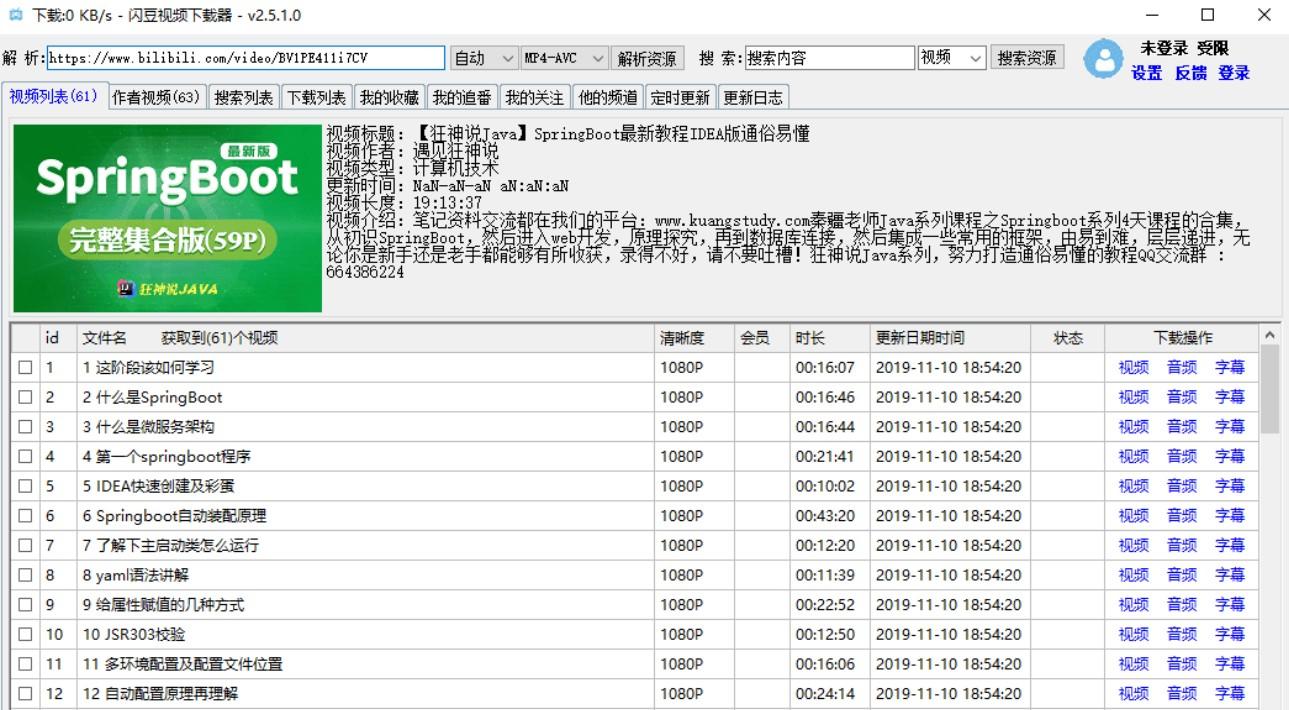
Task: Tick the checkbox for 什么是微服务架构 row
Action: pos(25,427)
